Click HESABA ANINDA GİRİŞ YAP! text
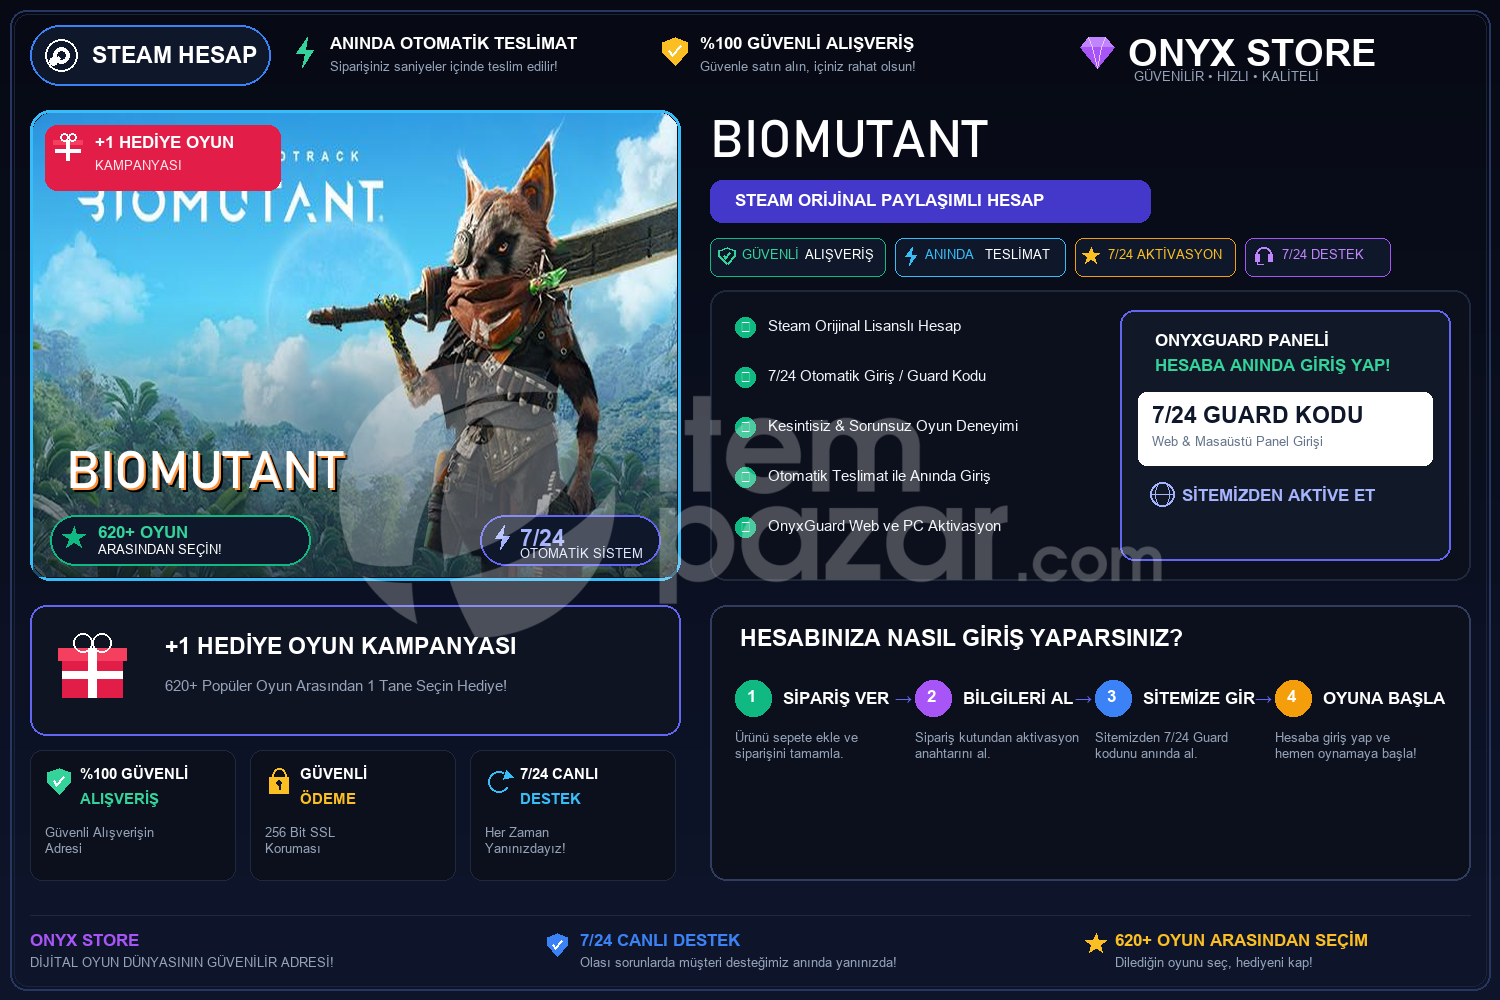Image resolution: width=1500 pixels, height=1000 pixels. tap(1272, 366)
